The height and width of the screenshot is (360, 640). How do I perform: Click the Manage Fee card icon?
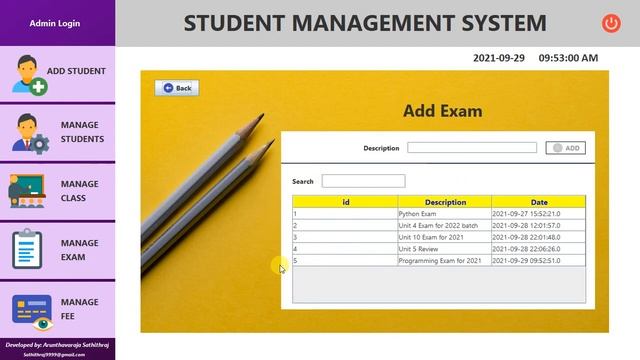(x=33, y=313)
